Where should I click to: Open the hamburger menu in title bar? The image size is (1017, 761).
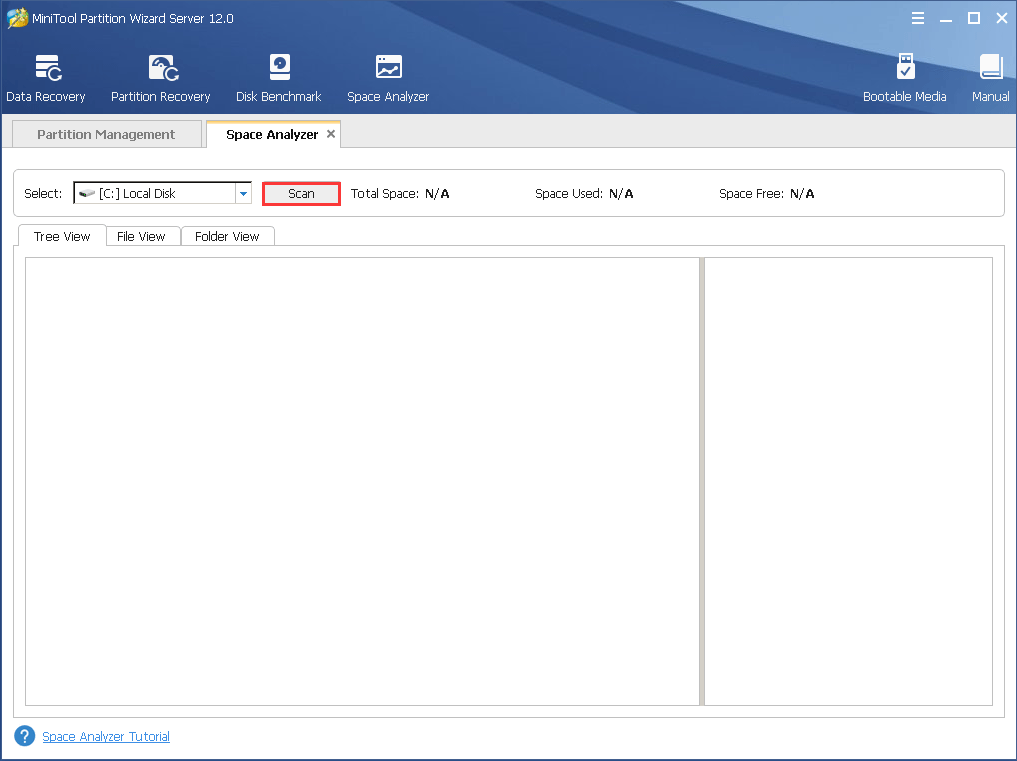click(x=918, y=18)
